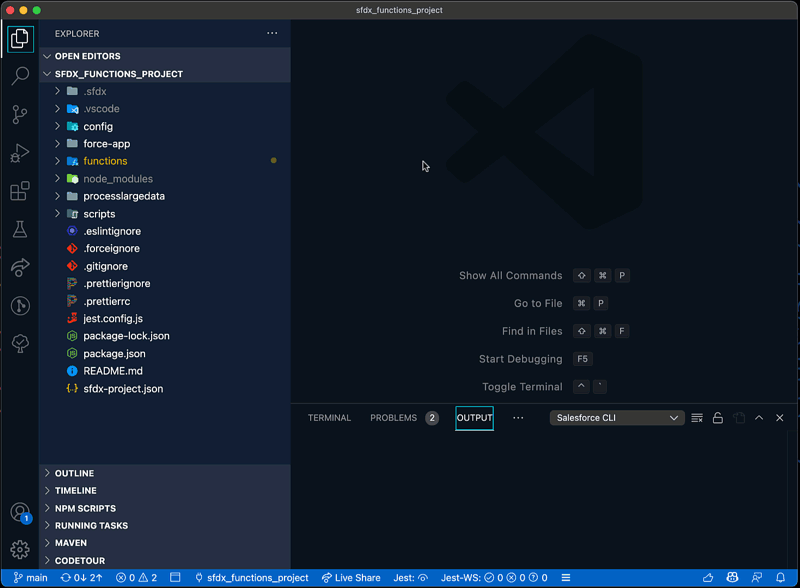Open the package.json file
Screen dimensions: 800x588
click(165, 354)
